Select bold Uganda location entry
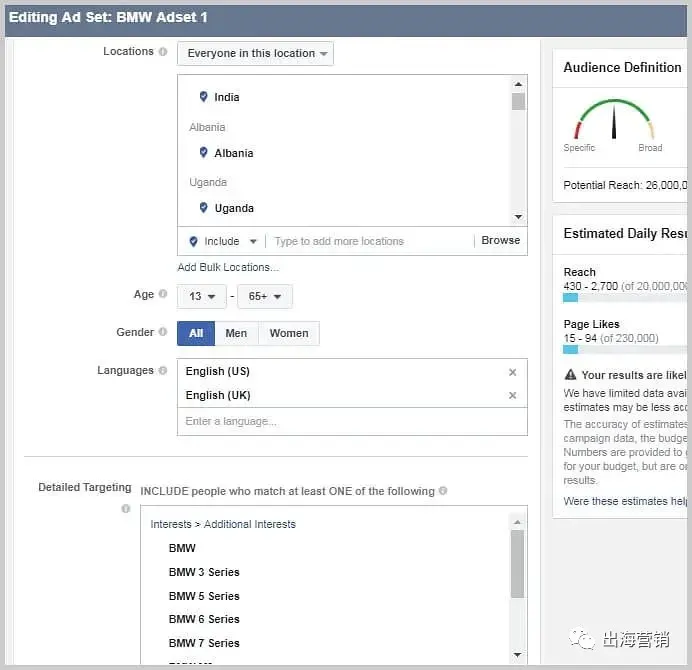The image size is (692, 670). pyautogui.click(x=234, y=208)
